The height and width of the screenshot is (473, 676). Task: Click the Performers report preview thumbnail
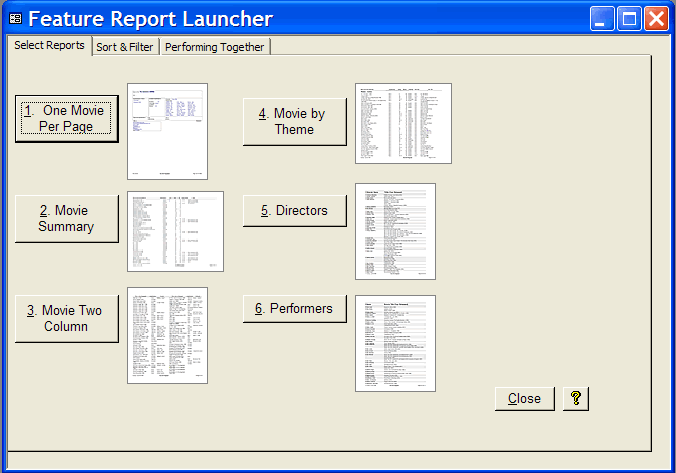[x=395, y=343]
